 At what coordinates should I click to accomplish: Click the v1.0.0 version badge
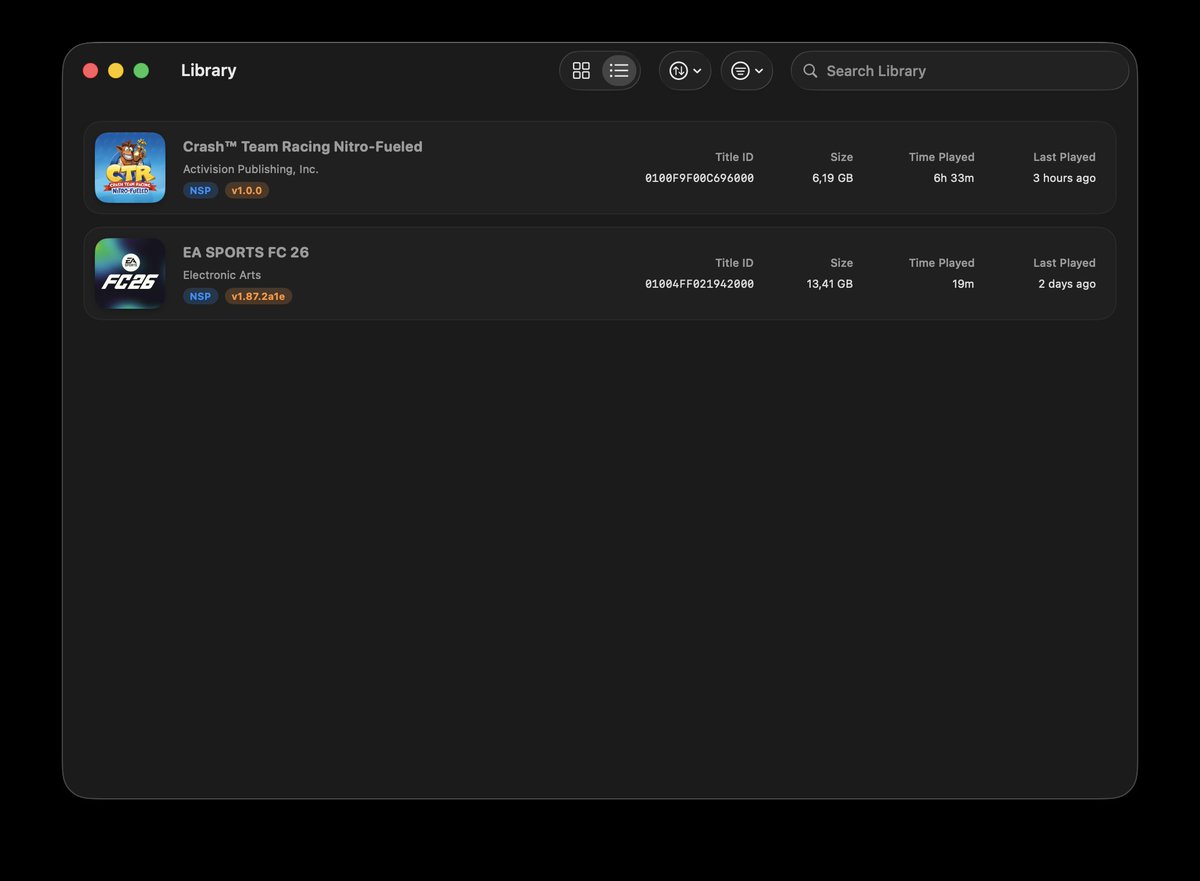[247, 190]
